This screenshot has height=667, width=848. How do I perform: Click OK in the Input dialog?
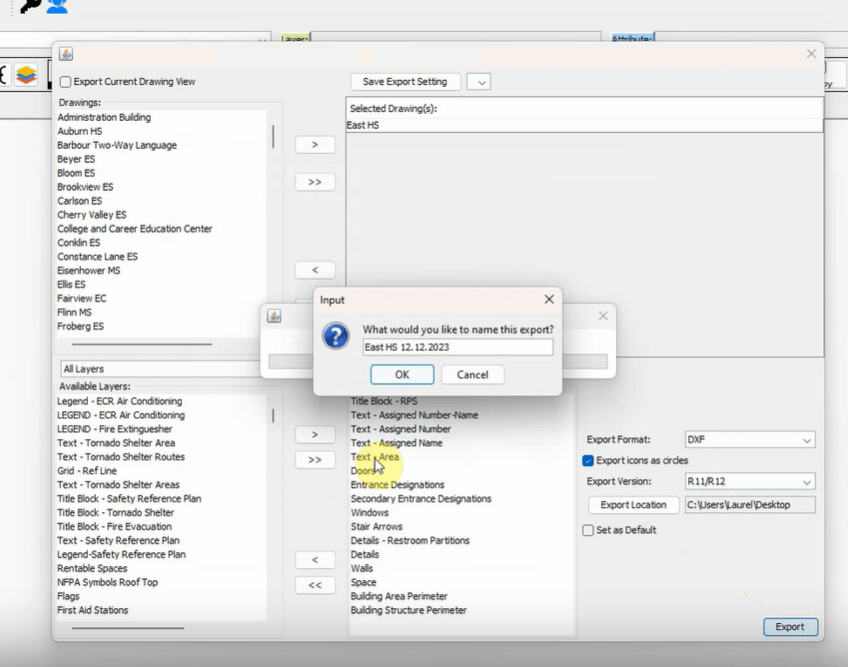pyautogui.click(x=402, y=374)
